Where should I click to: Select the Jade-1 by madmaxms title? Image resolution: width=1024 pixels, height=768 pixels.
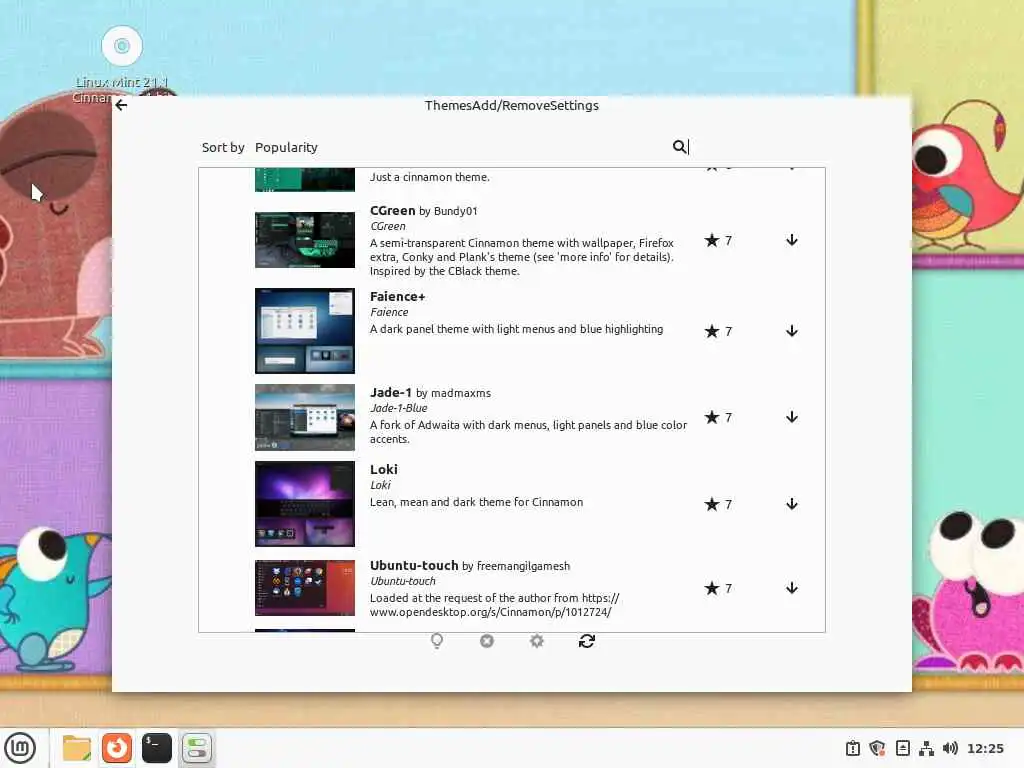point(430,392)
